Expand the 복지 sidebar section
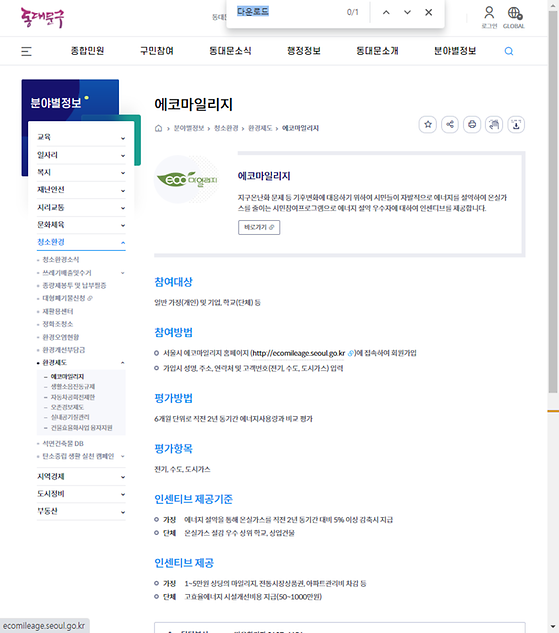The image size is (559, 633). [81, 172]
